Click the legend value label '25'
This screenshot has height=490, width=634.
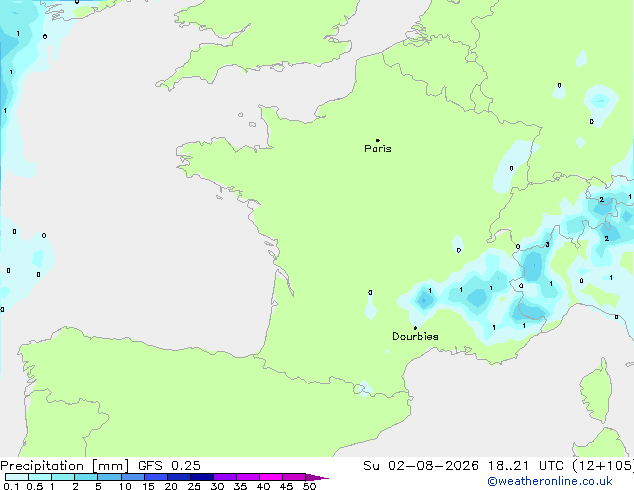[194, 486]
